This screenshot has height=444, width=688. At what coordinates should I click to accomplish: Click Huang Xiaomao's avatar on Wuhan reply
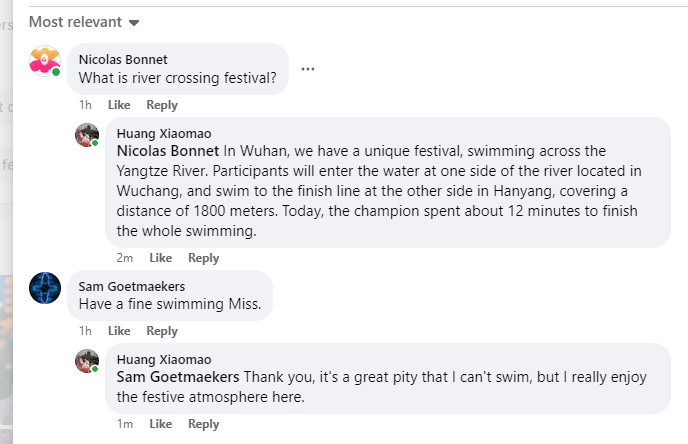click(87, 135)
